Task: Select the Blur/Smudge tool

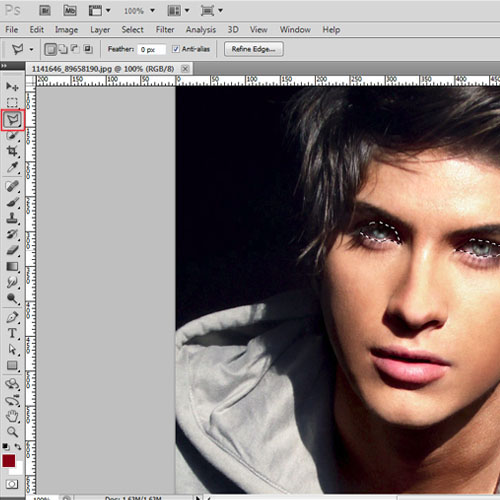Action: pos(12,282)
